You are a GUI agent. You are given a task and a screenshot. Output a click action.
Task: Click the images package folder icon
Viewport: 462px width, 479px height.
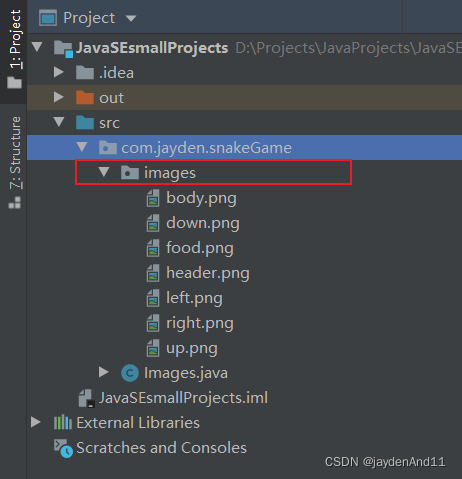(x=130, y=172)
